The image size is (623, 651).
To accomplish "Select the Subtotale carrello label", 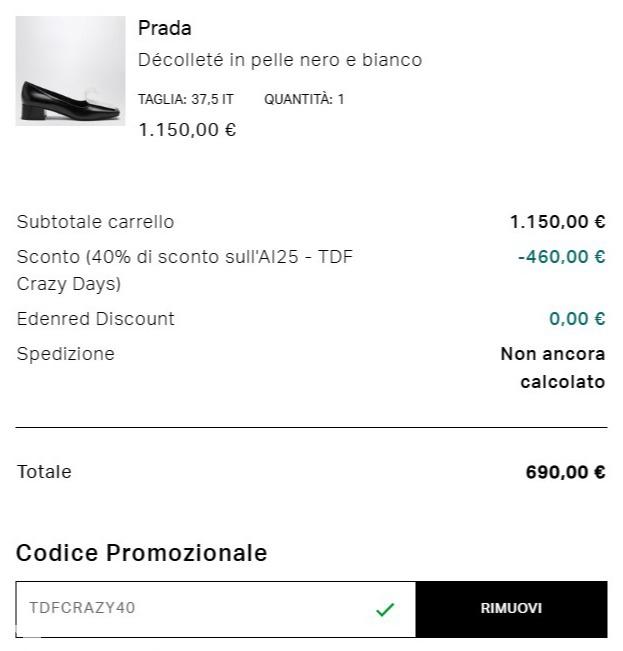I will tap(95, 222).
